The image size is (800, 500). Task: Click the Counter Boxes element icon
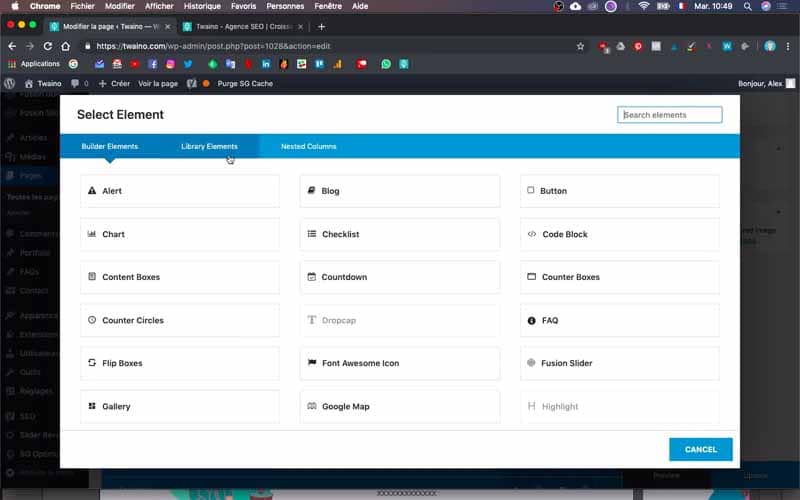point(532,277)
